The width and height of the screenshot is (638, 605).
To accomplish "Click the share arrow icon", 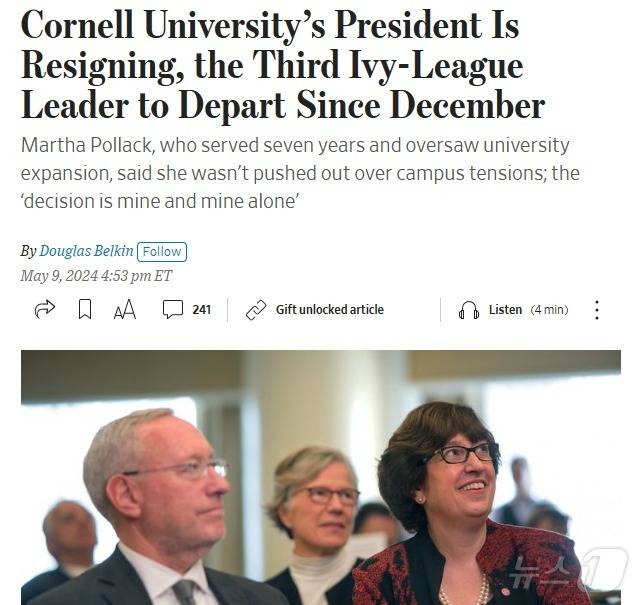I will tap(44, 310).
